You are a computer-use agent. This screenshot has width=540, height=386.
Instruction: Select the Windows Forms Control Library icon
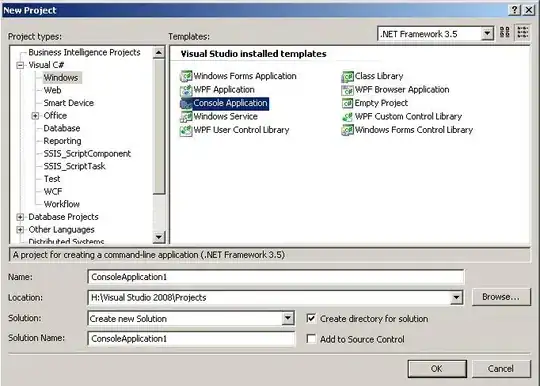click(347, 130)
